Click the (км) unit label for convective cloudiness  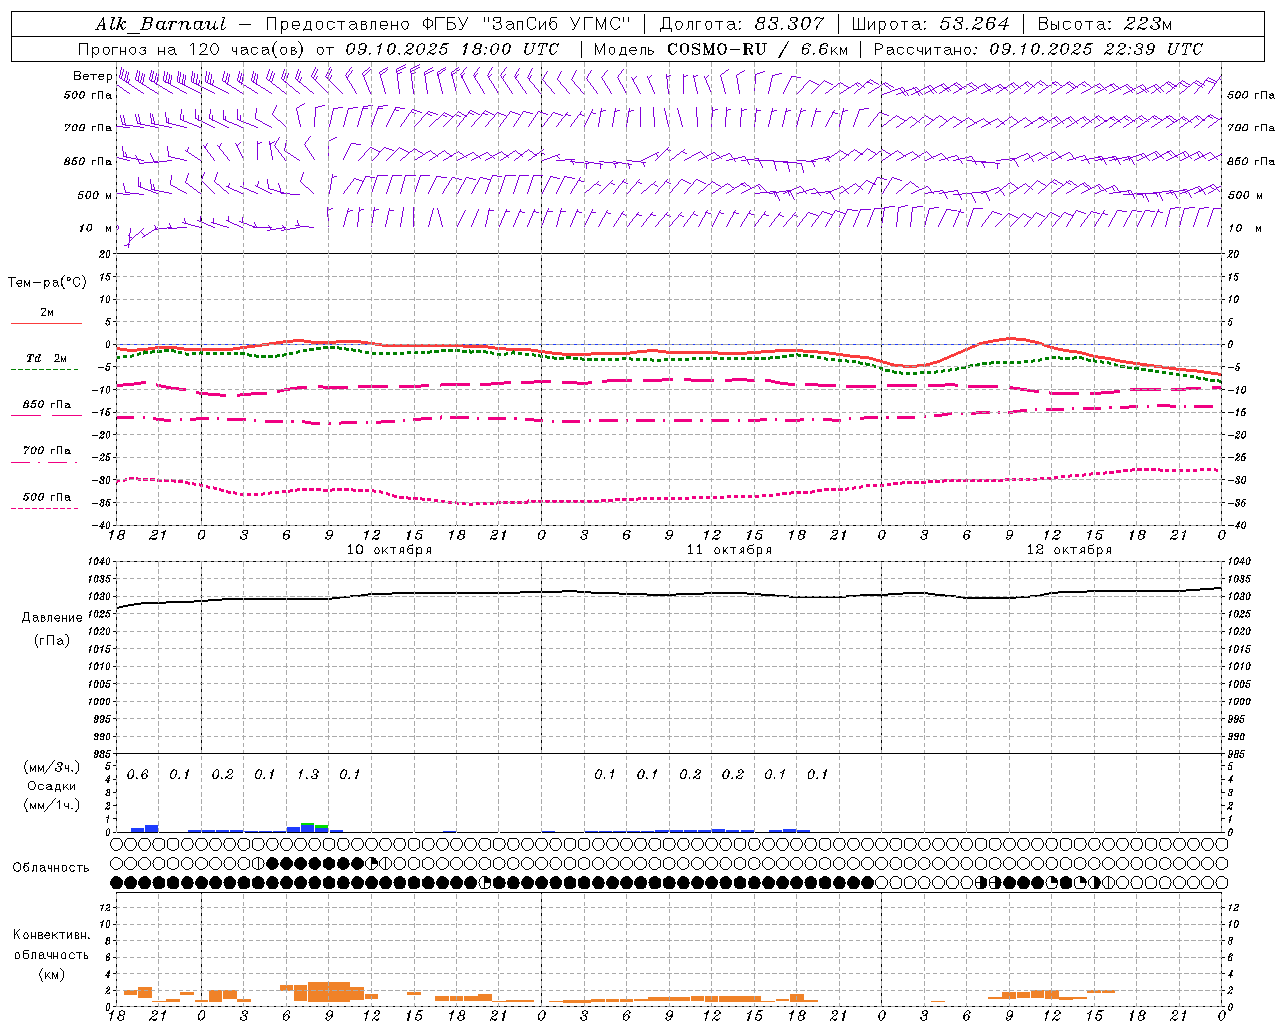coord(51,974)
